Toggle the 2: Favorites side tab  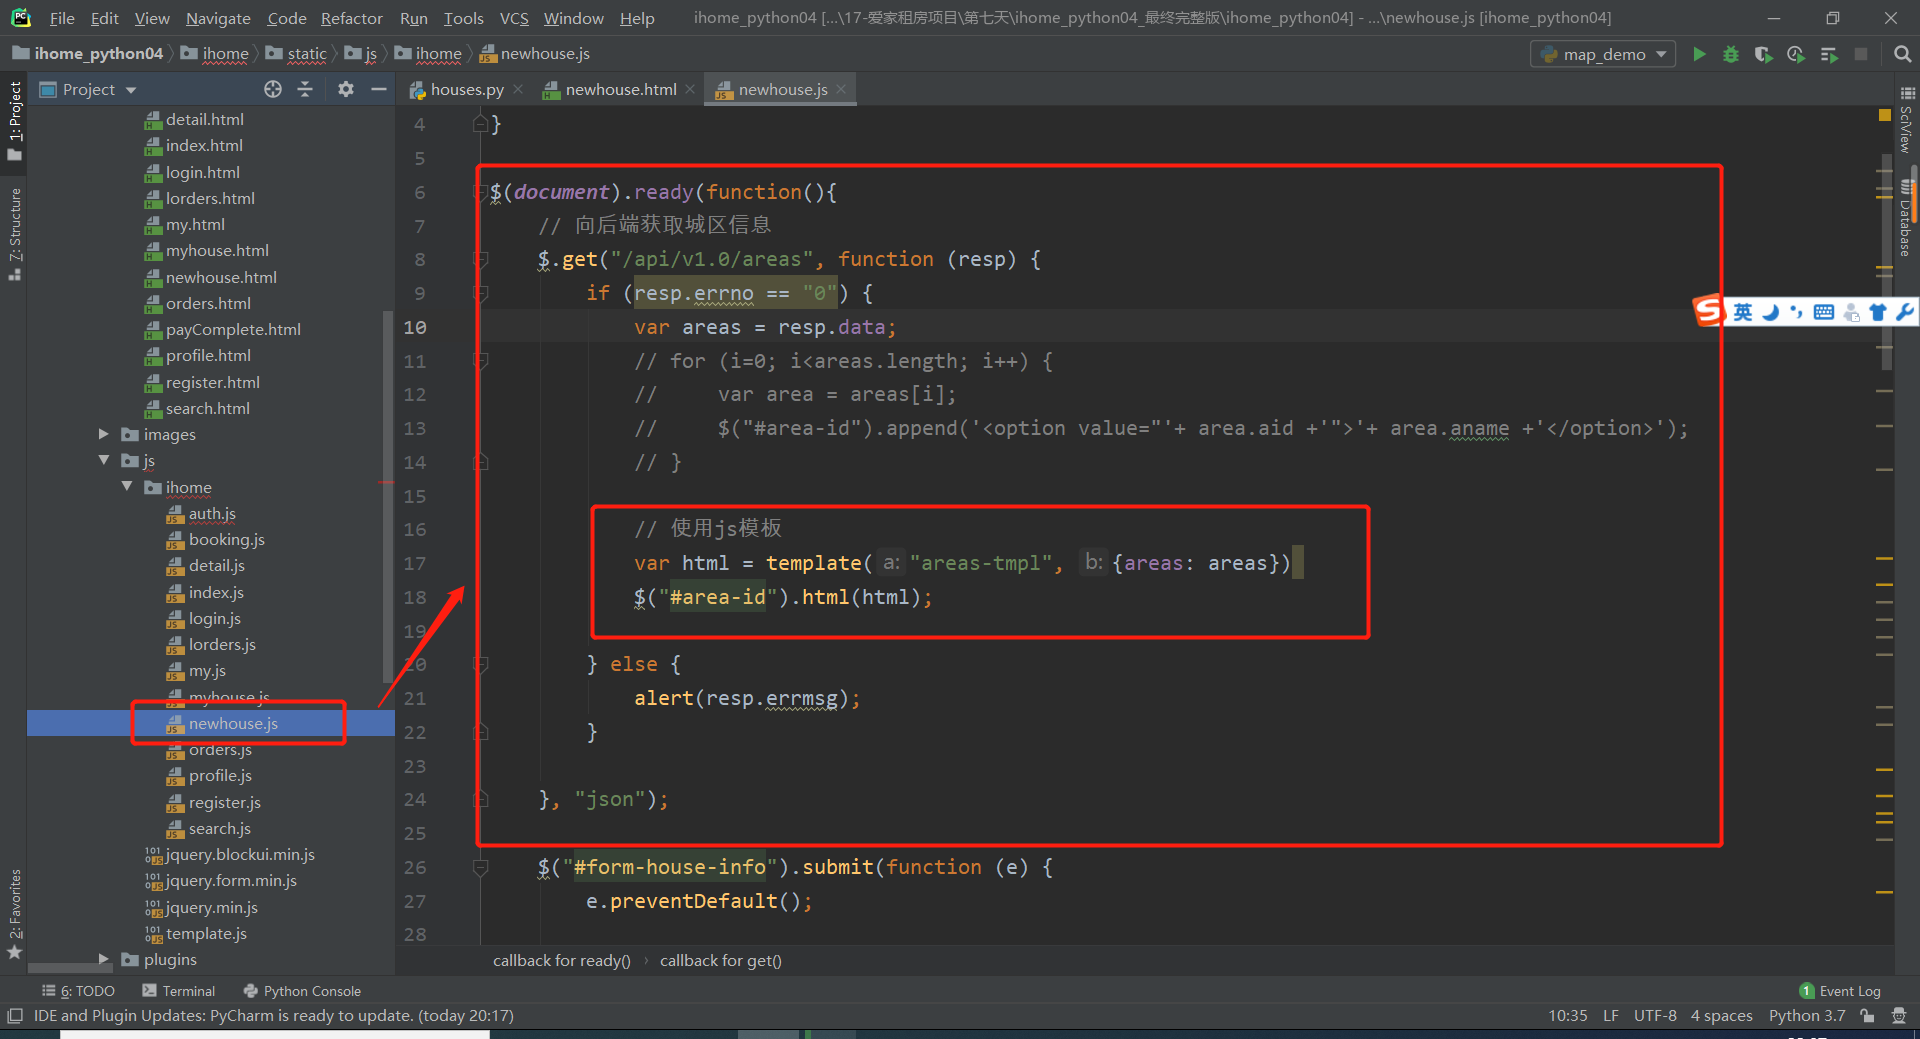click(14, 914)
